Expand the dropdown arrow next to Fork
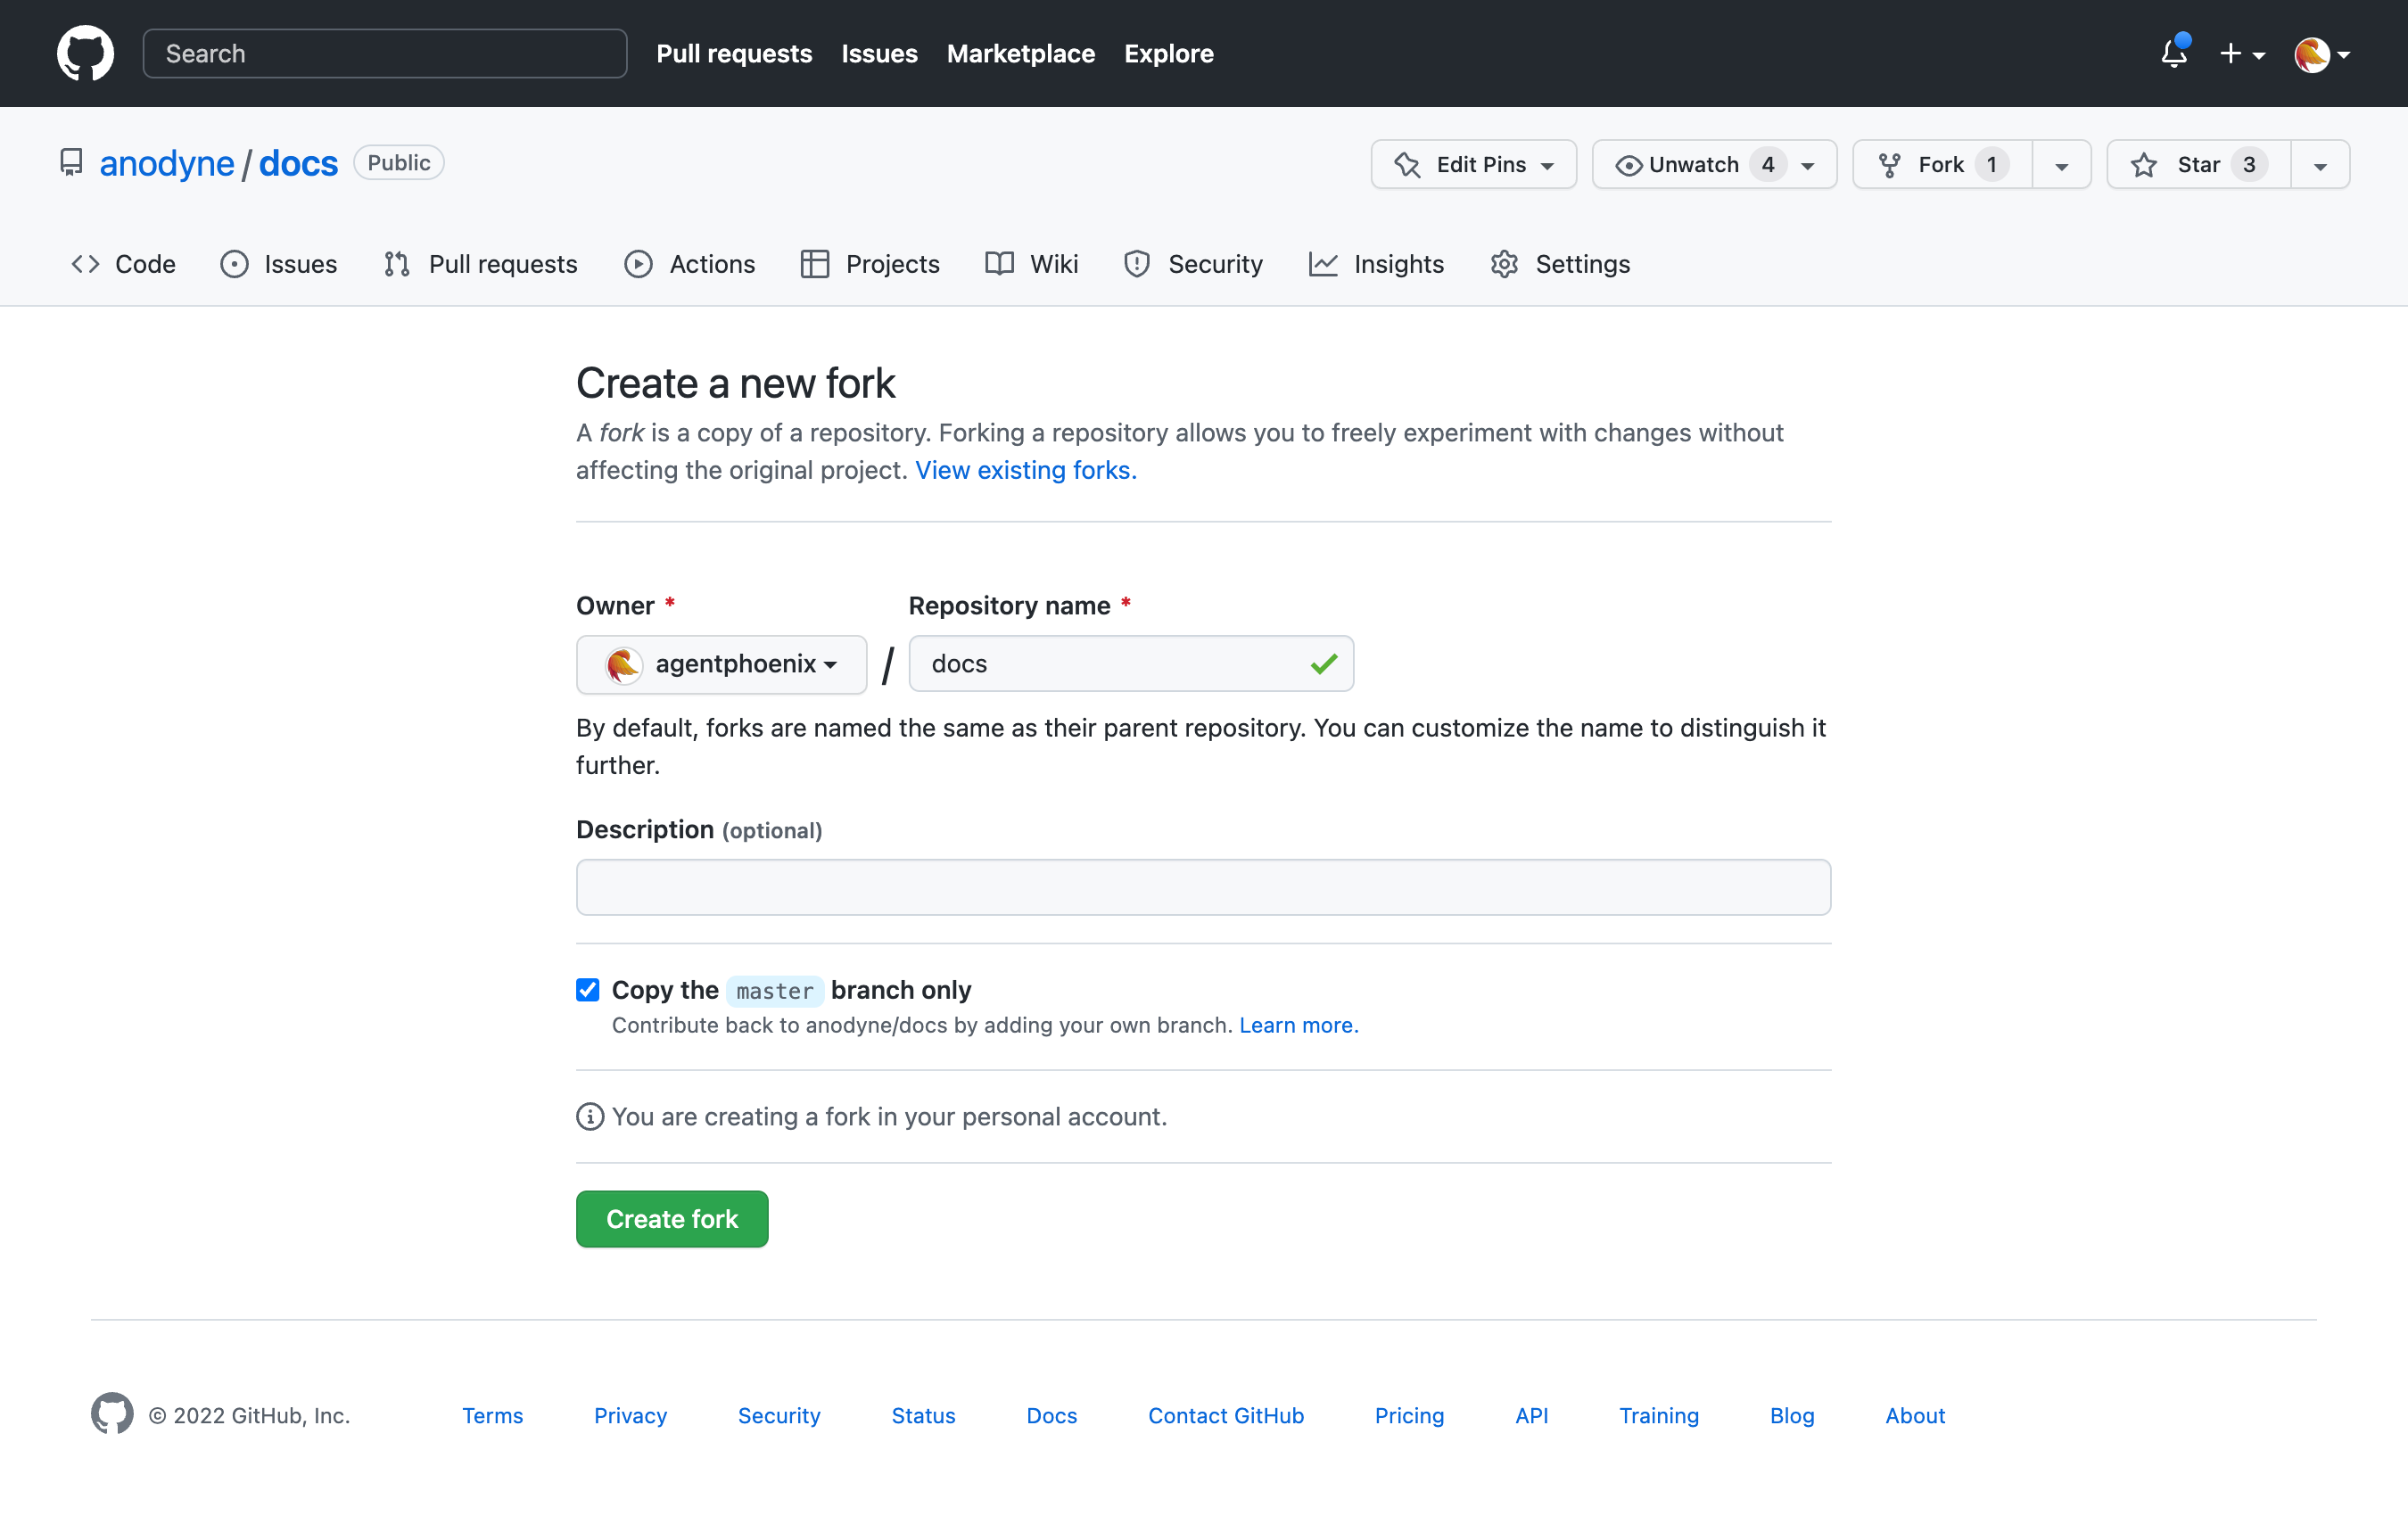Image resolution: width=2408 pixels, height=1516 pixels. coord(2061,165)
